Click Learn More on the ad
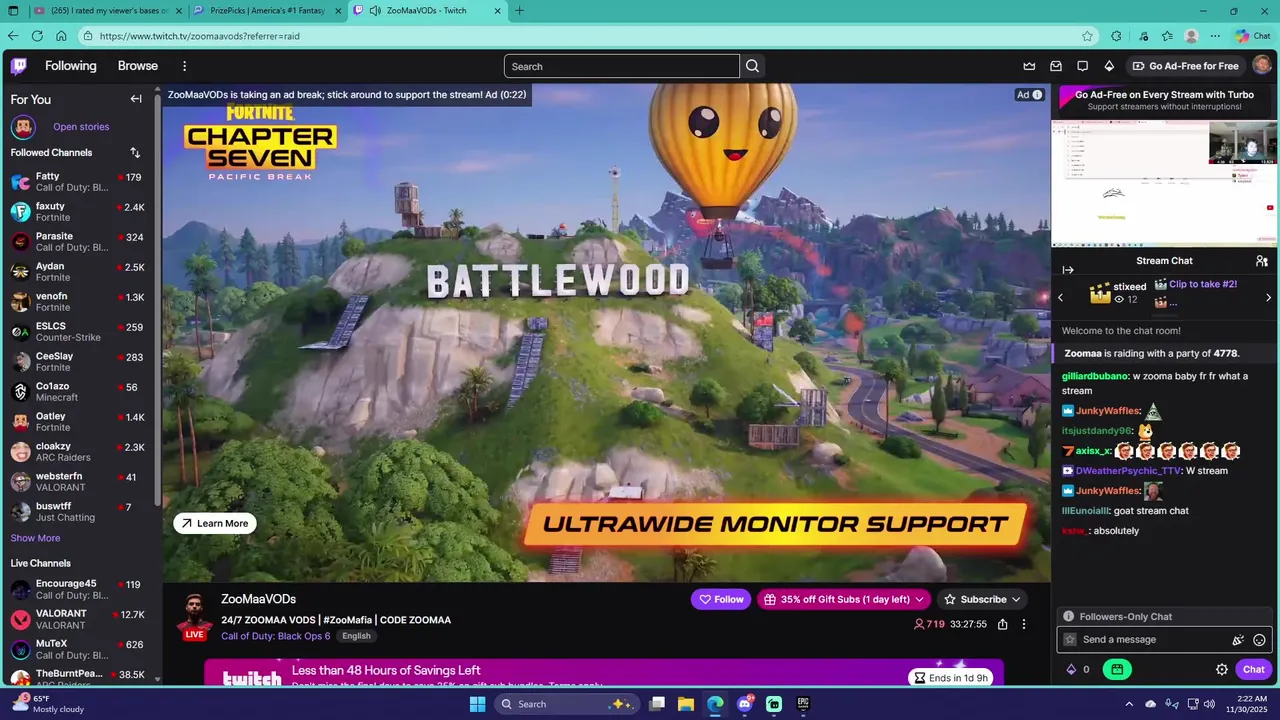 (x=215, y=523)
